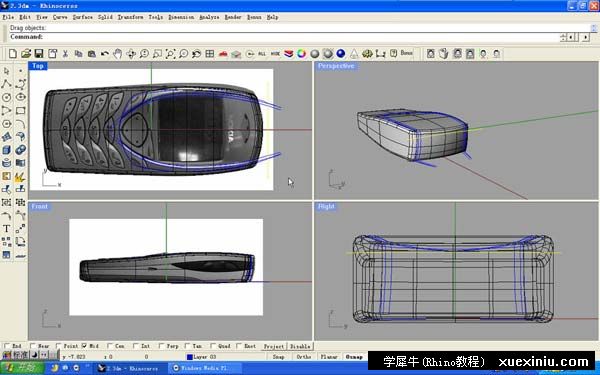Toggle the Ortho status bar button

304,357
